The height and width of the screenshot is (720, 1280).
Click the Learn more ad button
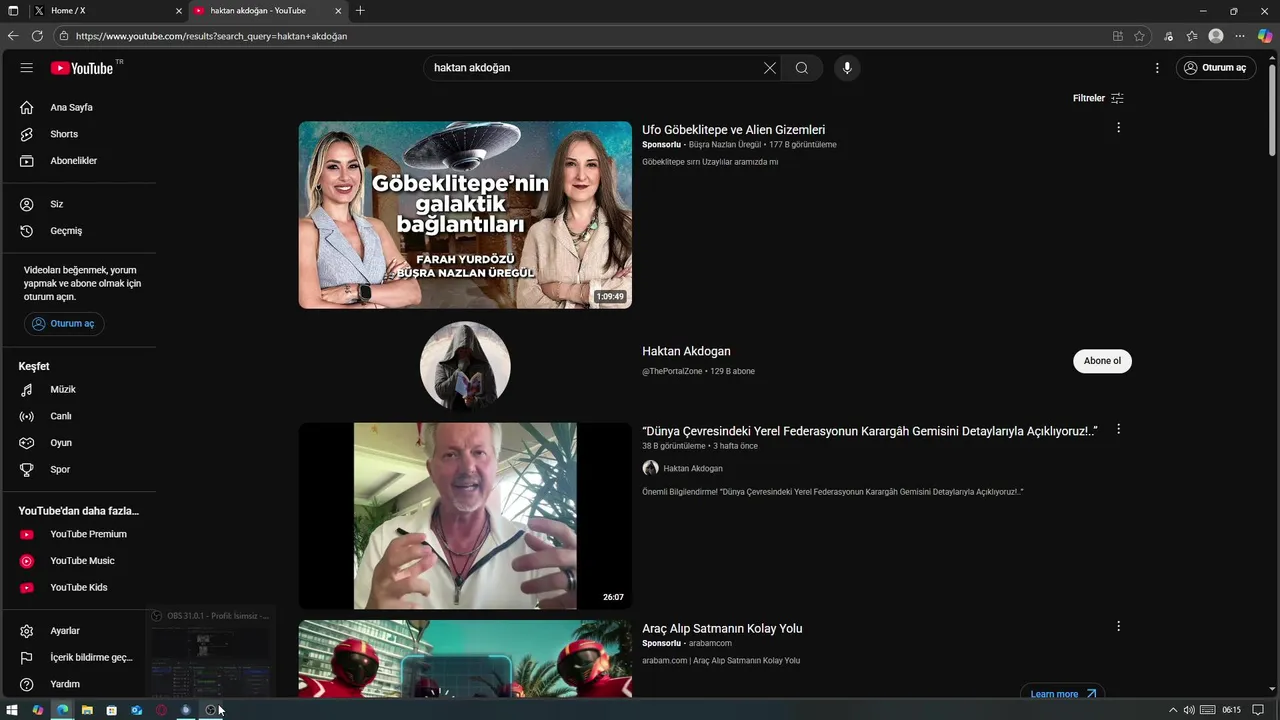click(1062, 694)
